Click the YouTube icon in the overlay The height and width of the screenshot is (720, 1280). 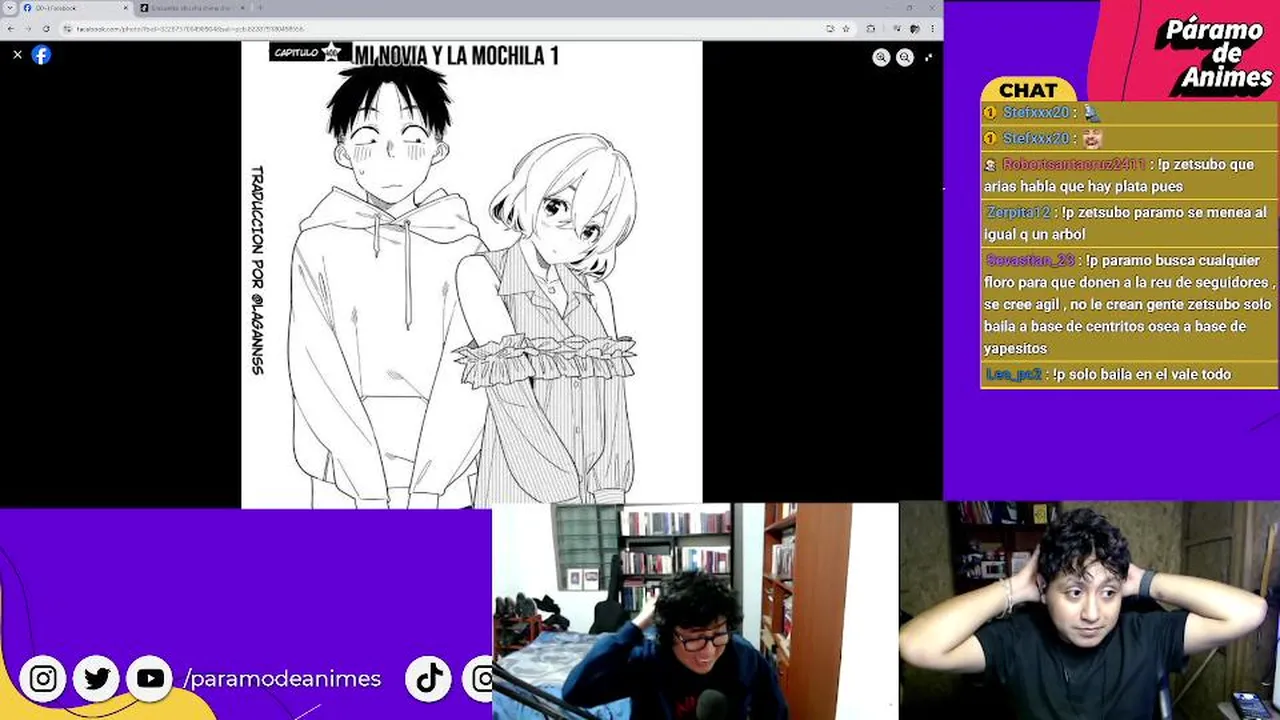150,679
